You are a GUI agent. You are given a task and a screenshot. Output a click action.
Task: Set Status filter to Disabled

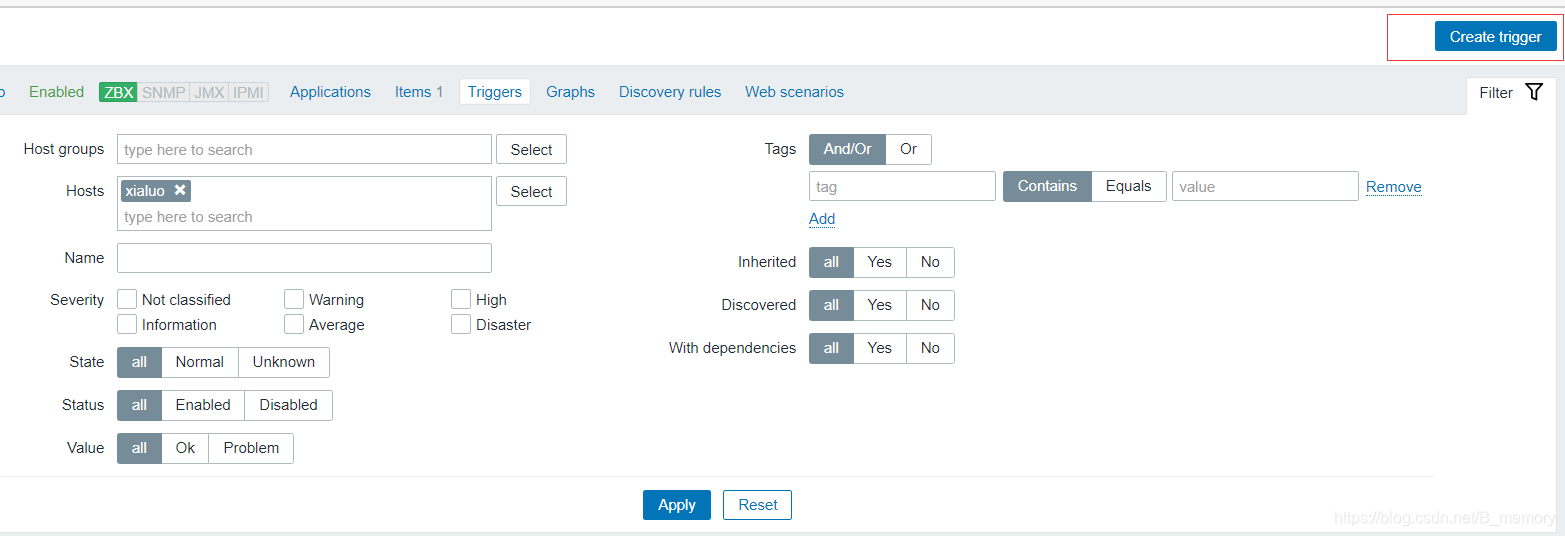tap(288, 405)
